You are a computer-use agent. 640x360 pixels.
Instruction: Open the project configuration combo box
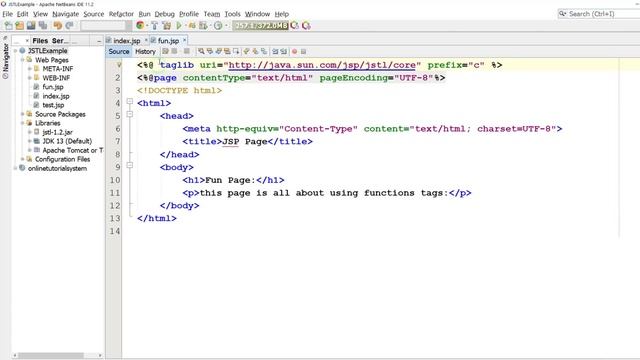[x=106, y=26]
